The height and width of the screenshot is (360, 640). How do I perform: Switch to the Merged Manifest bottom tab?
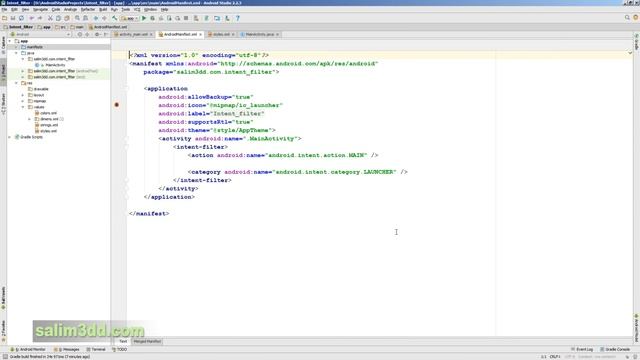(x=147, y=341)
